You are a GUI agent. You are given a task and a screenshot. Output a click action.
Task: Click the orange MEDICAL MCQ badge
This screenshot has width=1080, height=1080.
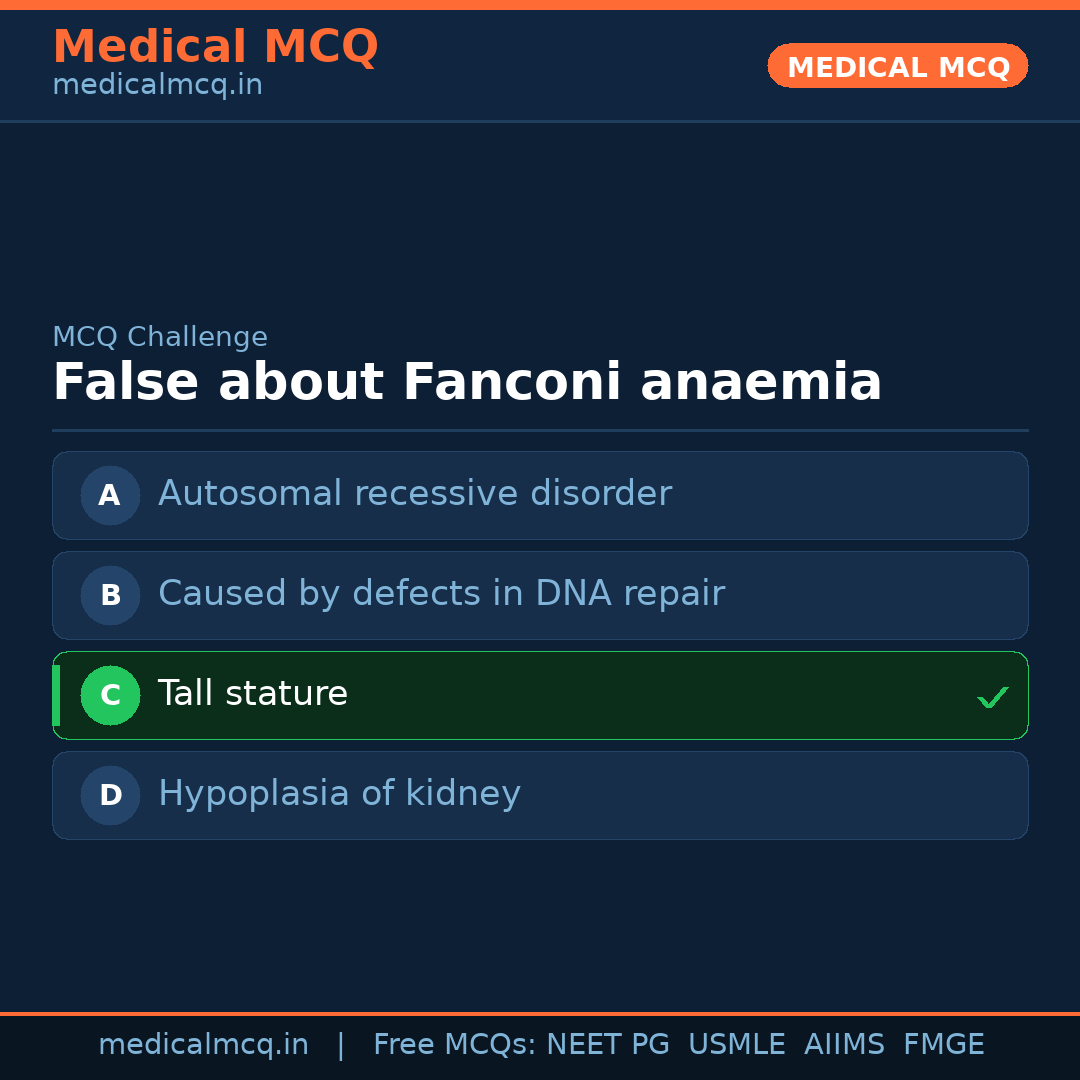(x=898, y=67)
